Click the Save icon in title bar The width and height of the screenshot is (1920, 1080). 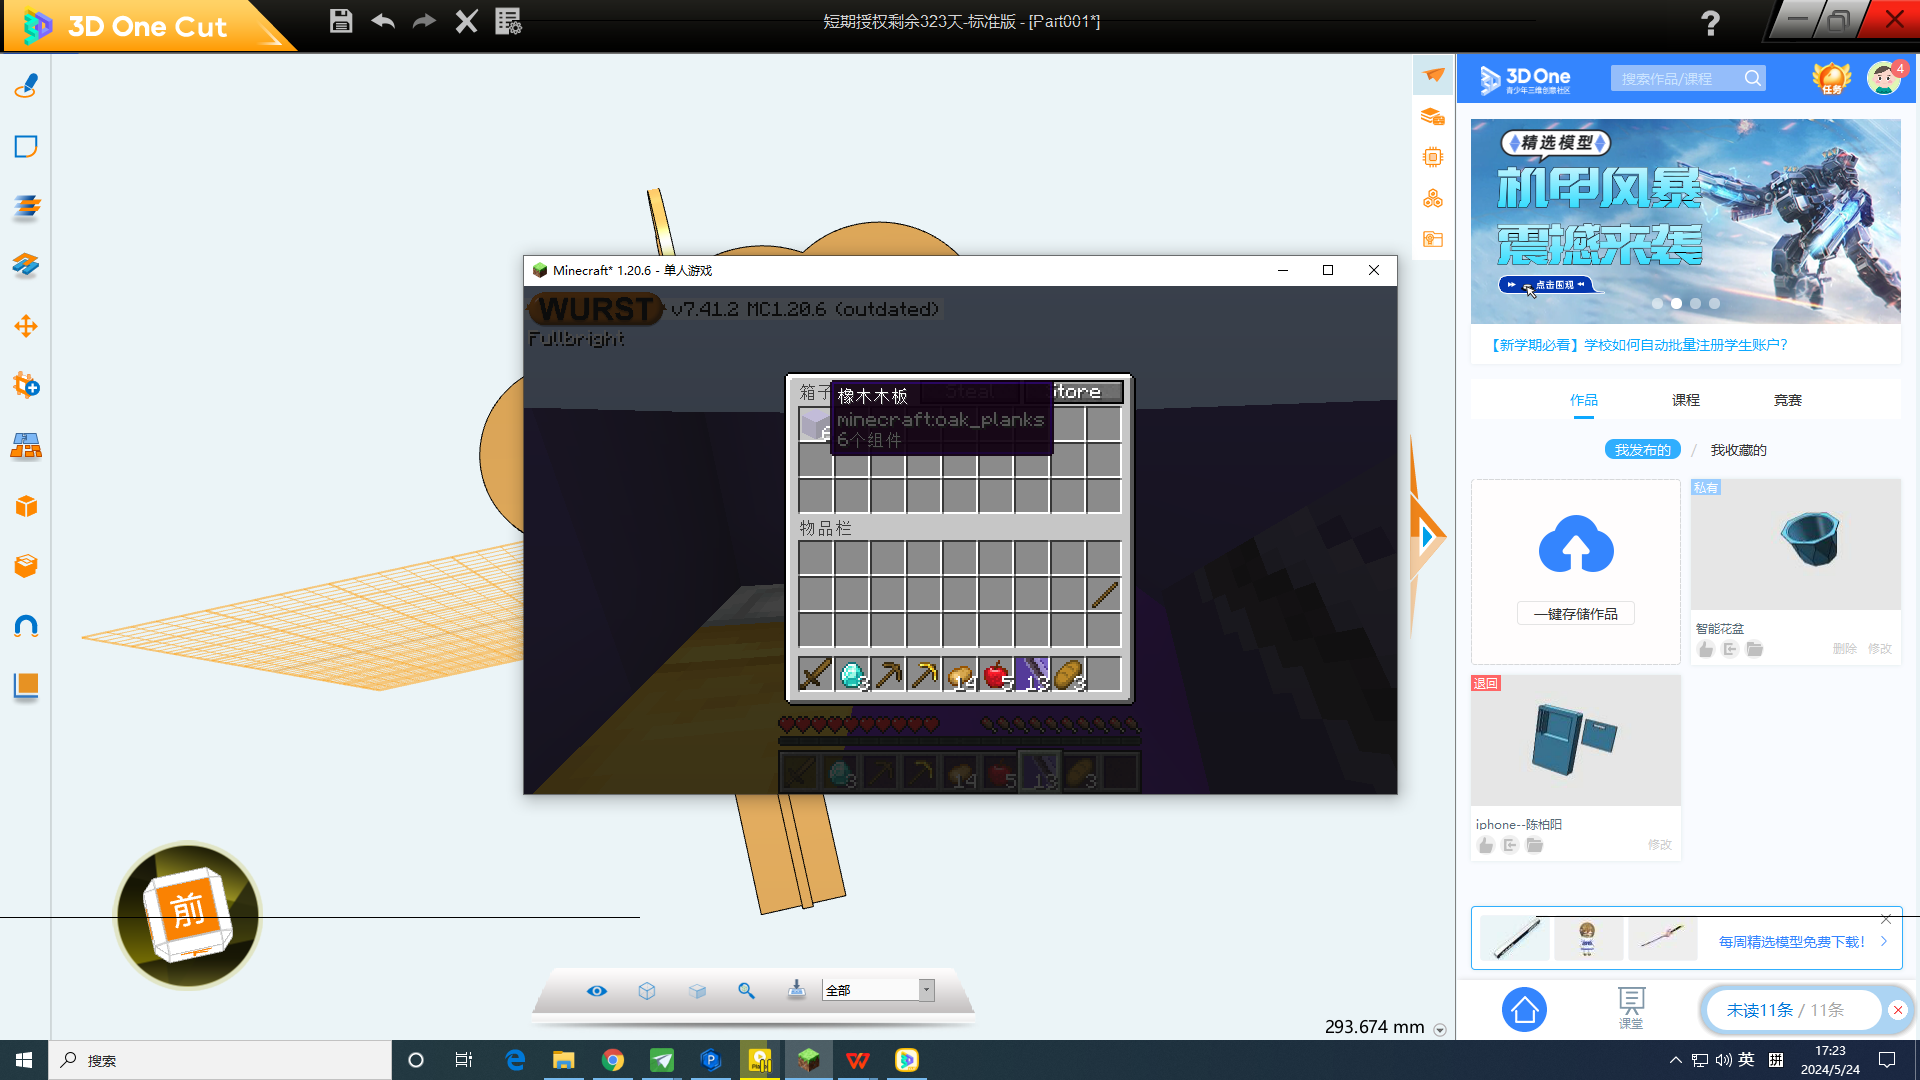coord(341,21)
